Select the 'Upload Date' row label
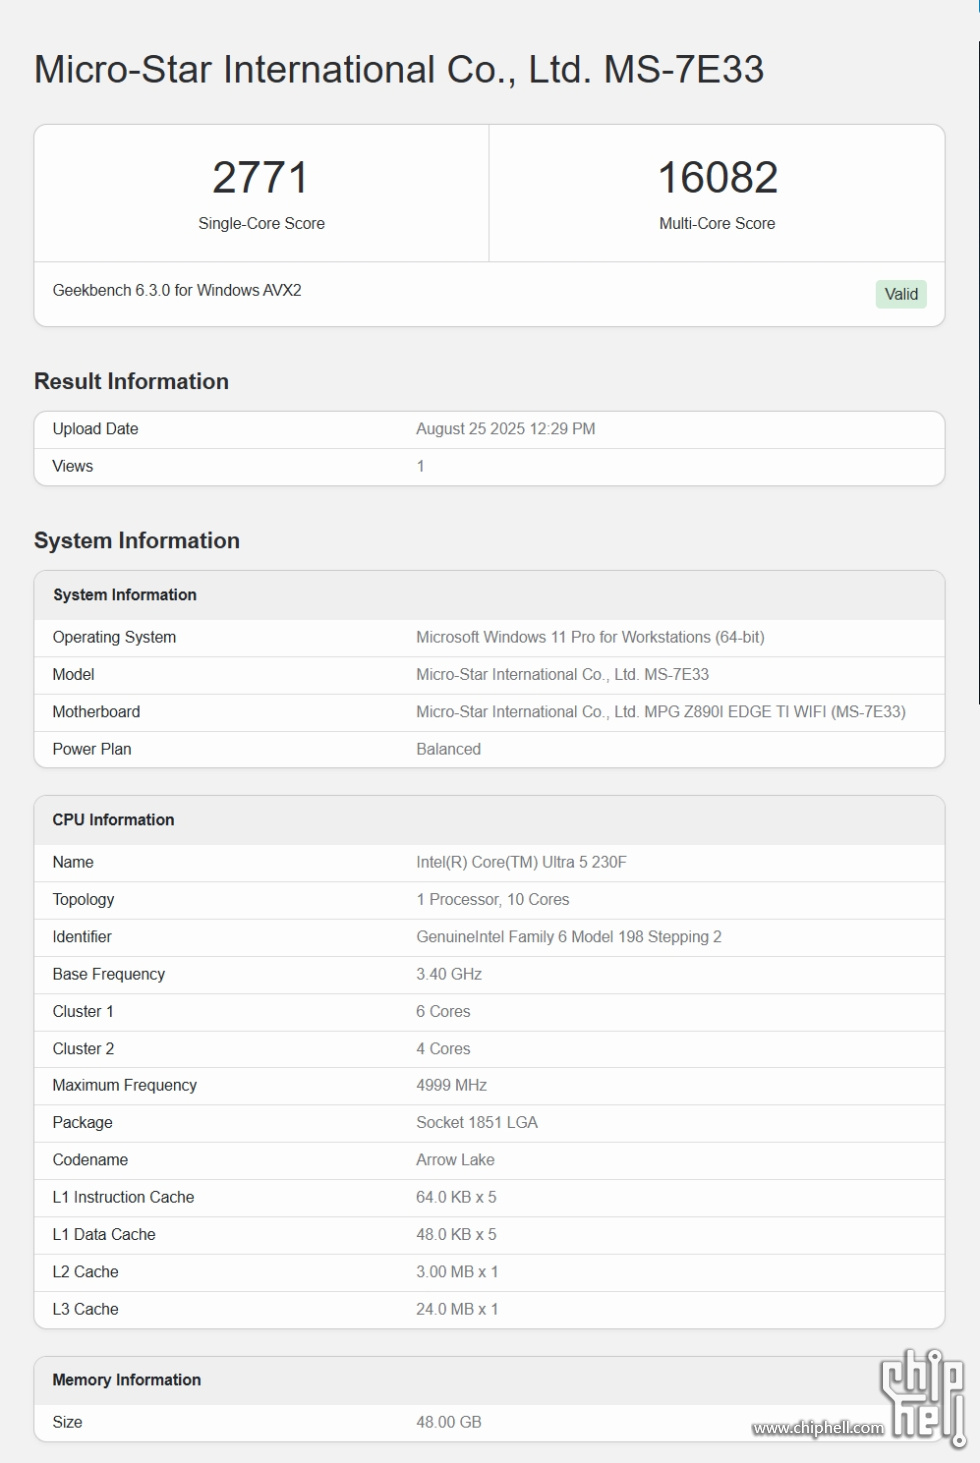 pyautogui.click(x=95, y=429)
